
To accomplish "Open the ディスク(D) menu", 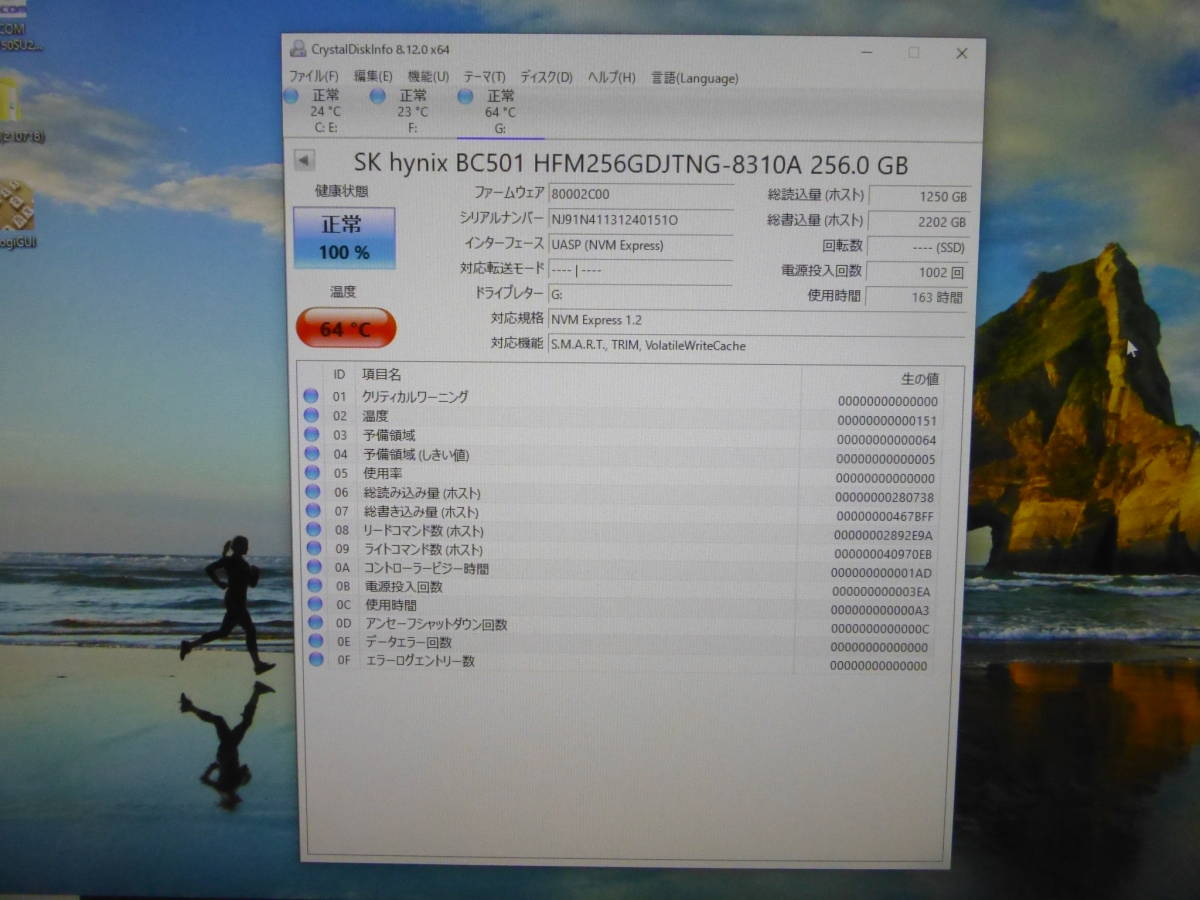I will pyautogui.click(x=546, y=77).
